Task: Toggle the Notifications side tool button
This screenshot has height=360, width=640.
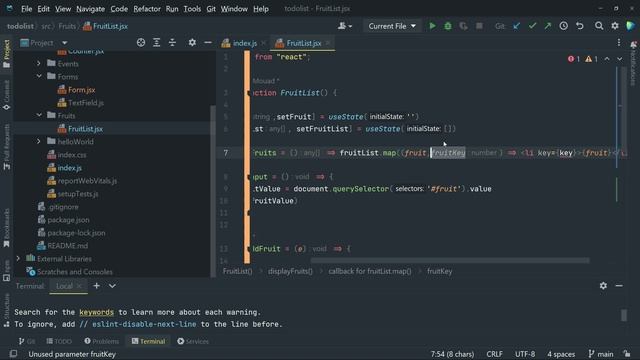Action: 633,63
